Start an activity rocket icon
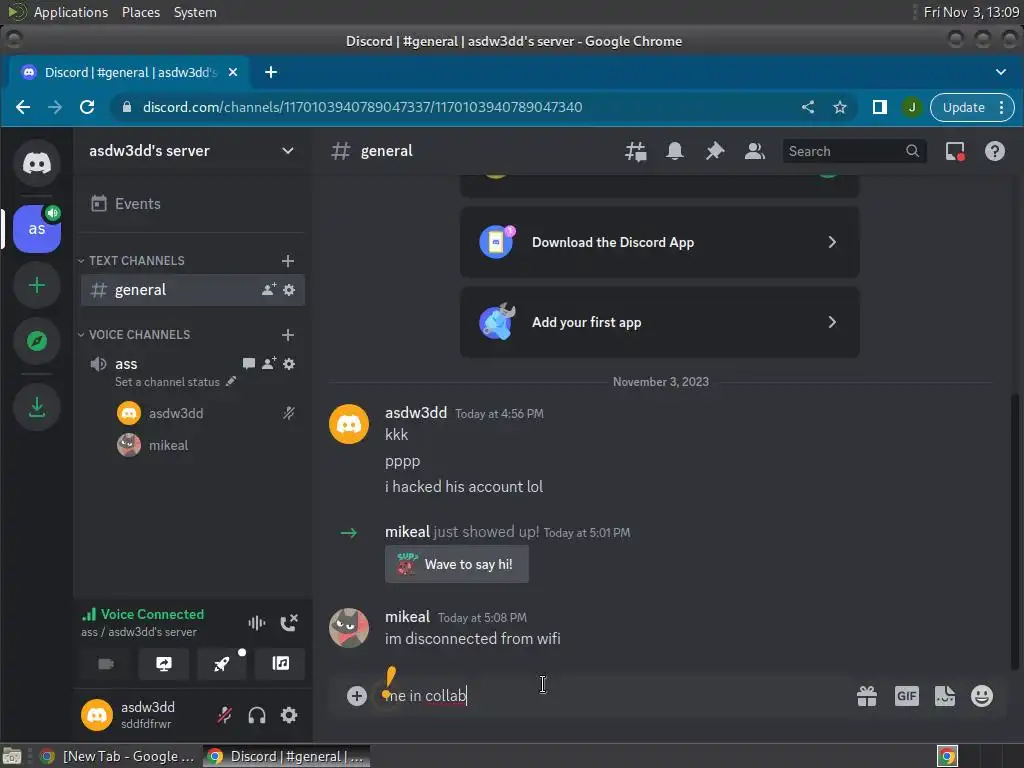The width and height of the screenshot is (1024, 768). 222,664
